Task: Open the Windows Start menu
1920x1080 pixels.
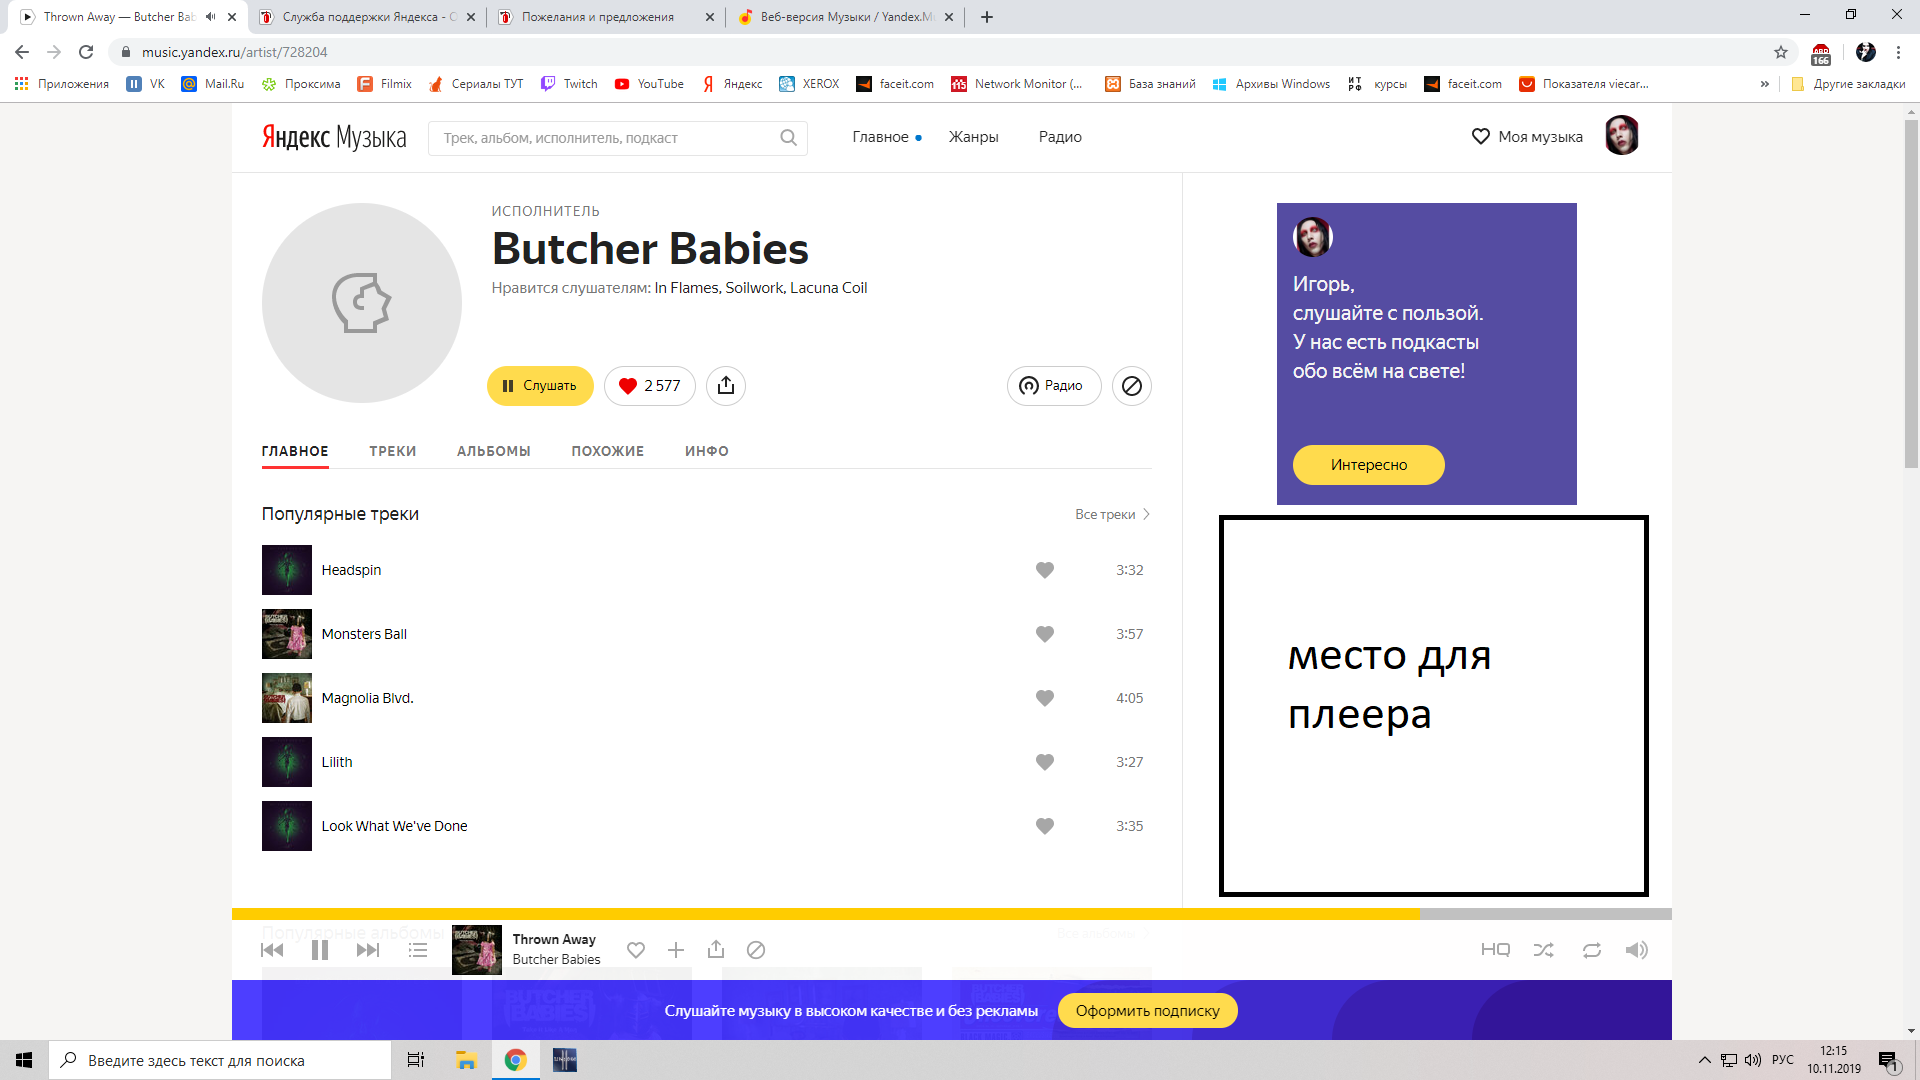Action: point(24,1060)
